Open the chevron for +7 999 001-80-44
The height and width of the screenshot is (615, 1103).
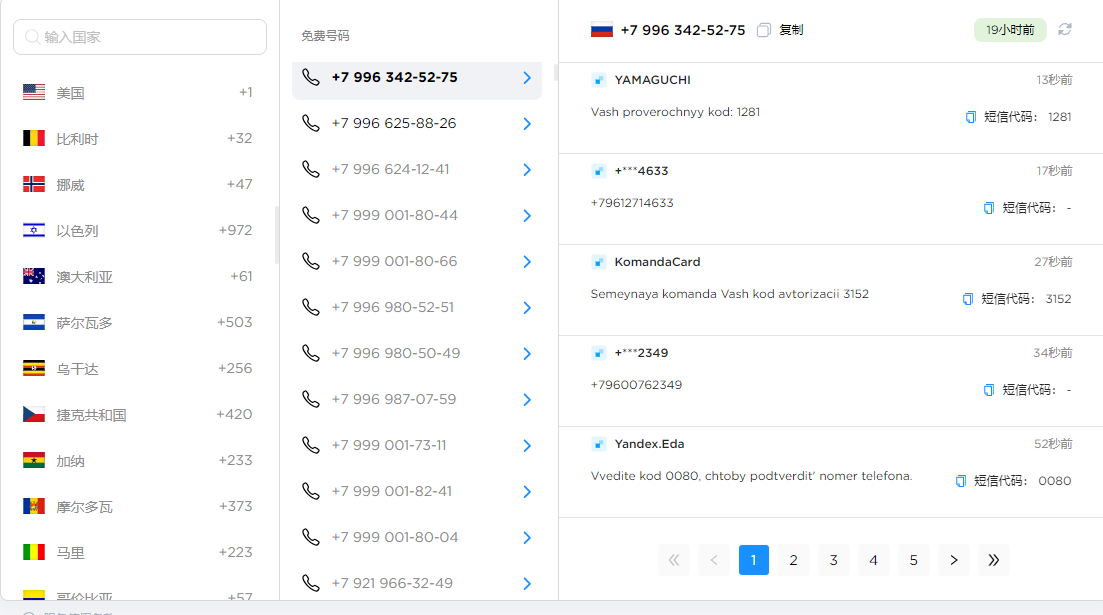pyautogui.click(x=527, y=216)
